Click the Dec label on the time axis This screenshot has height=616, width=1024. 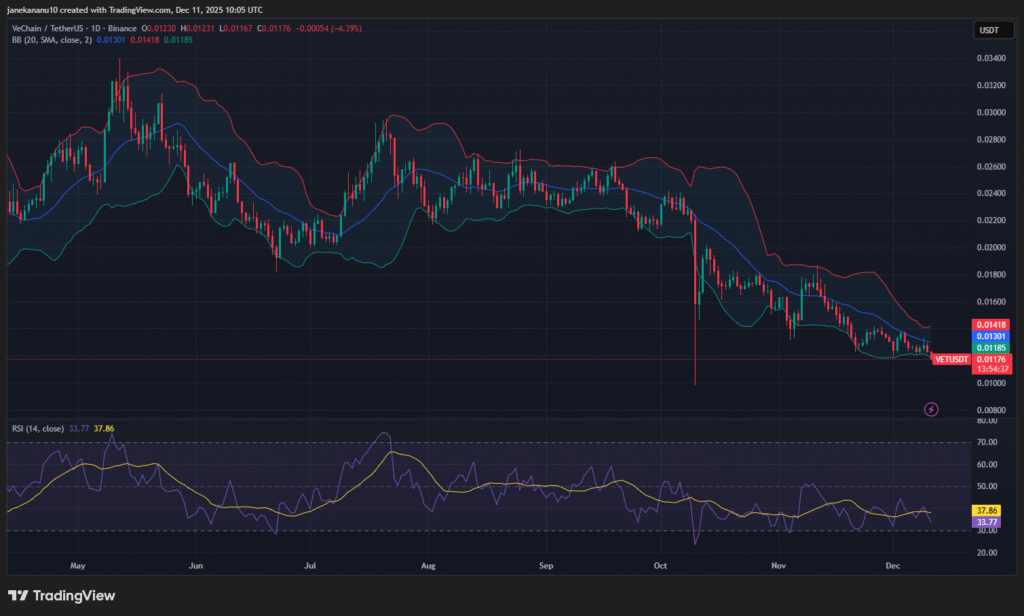[x=891, y=565]
